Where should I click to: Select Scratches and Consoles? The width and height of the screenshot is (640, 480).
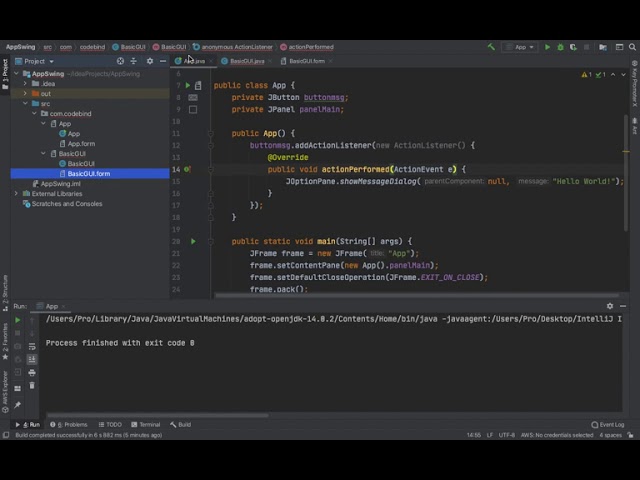point(67,204)
